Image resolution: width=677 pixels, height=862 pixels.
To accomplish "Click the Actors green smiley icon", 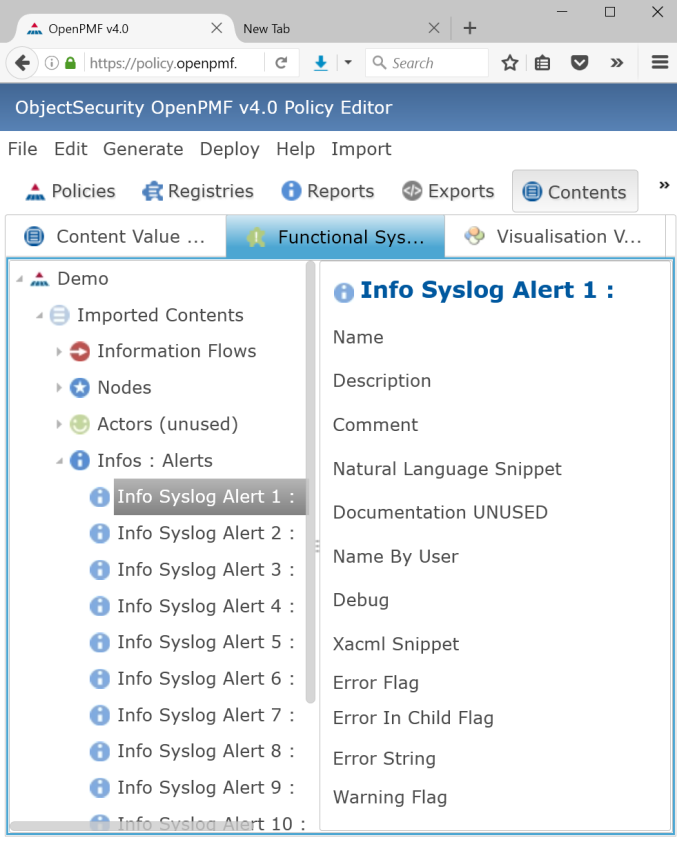I will (80, 424).
